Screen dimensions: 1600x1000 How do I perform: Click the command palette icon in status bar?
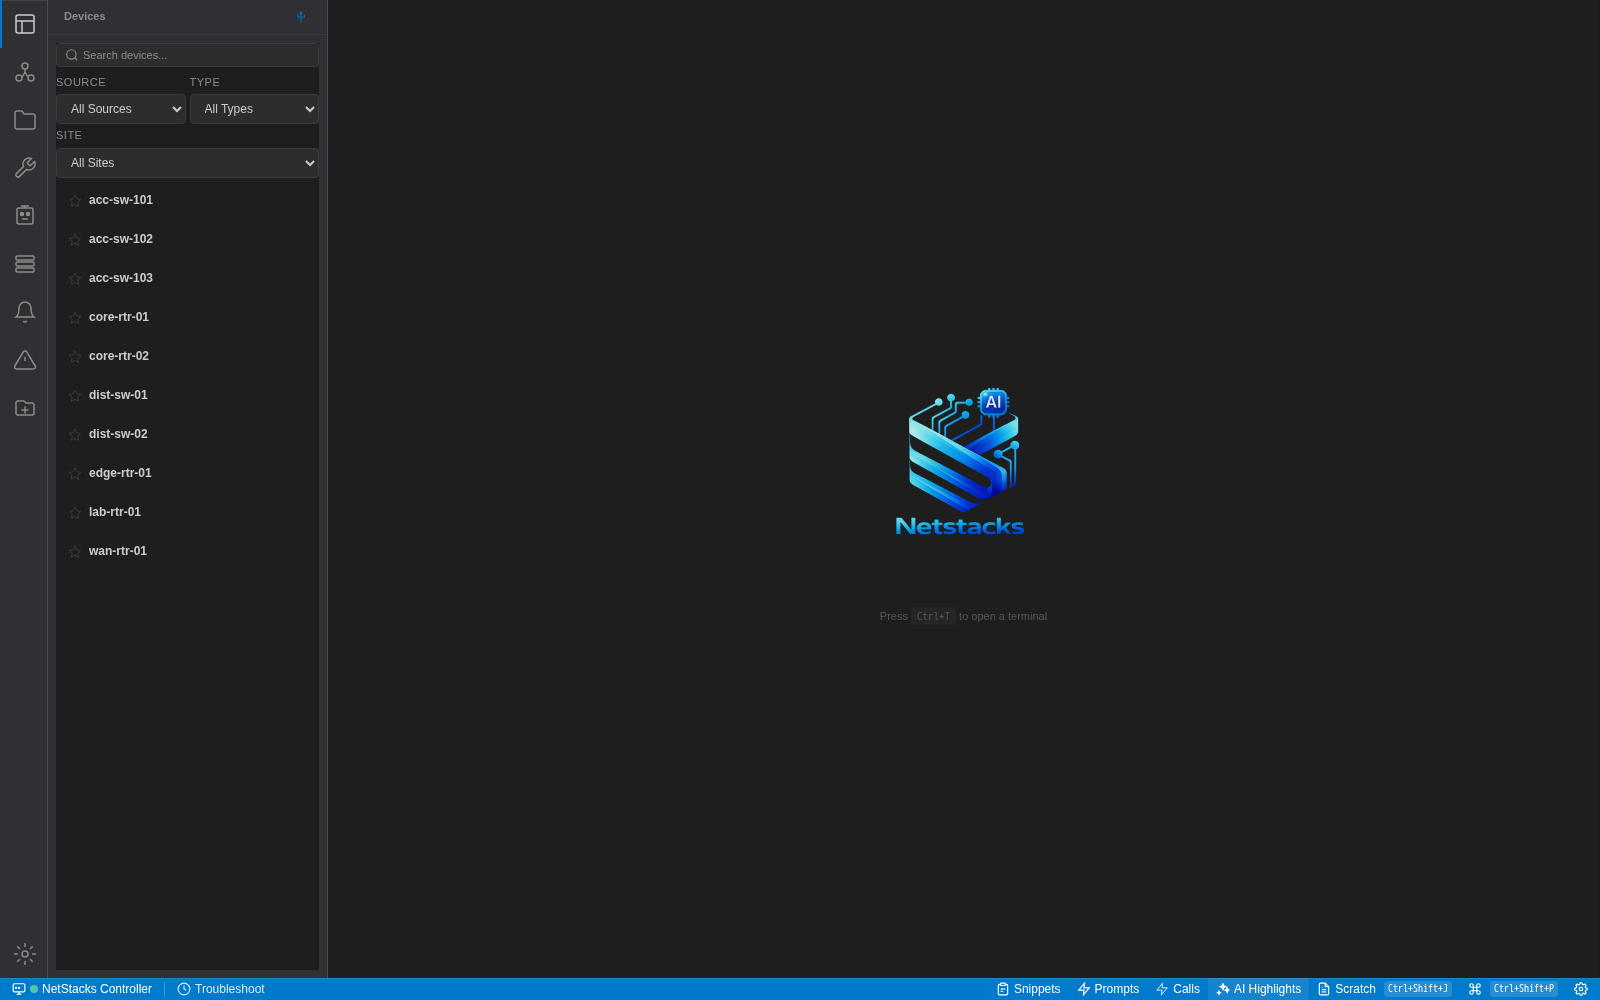click(1475, 989)
